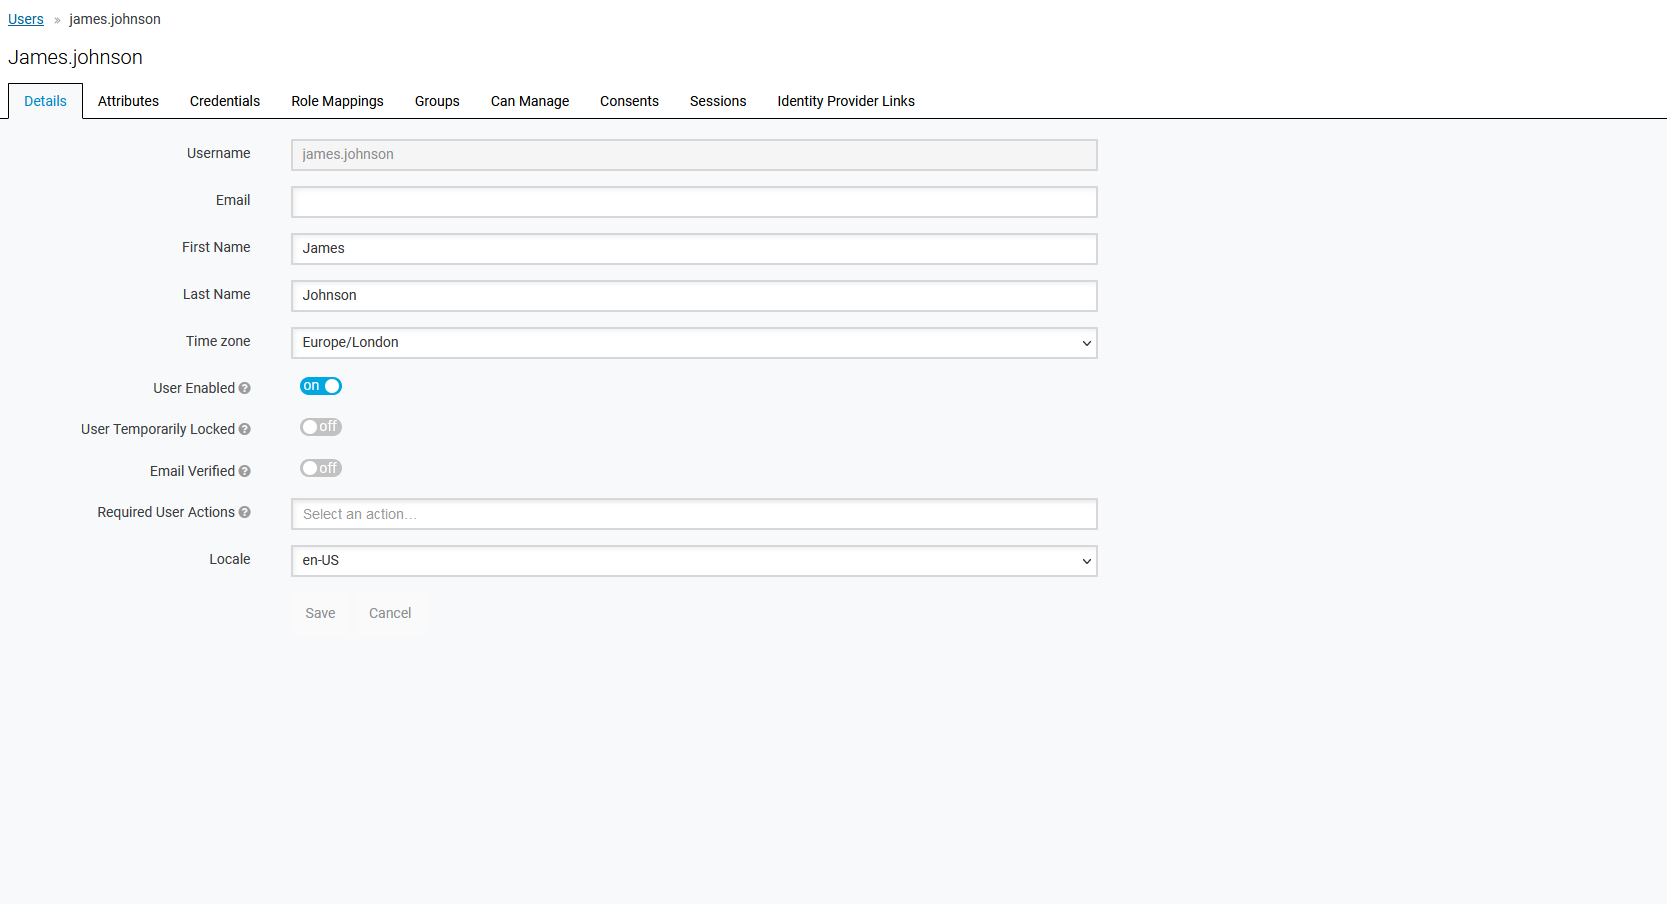Click help icon next to Email Verified
The width and height of the screenshot is (1667, 904).
(244, 471)
